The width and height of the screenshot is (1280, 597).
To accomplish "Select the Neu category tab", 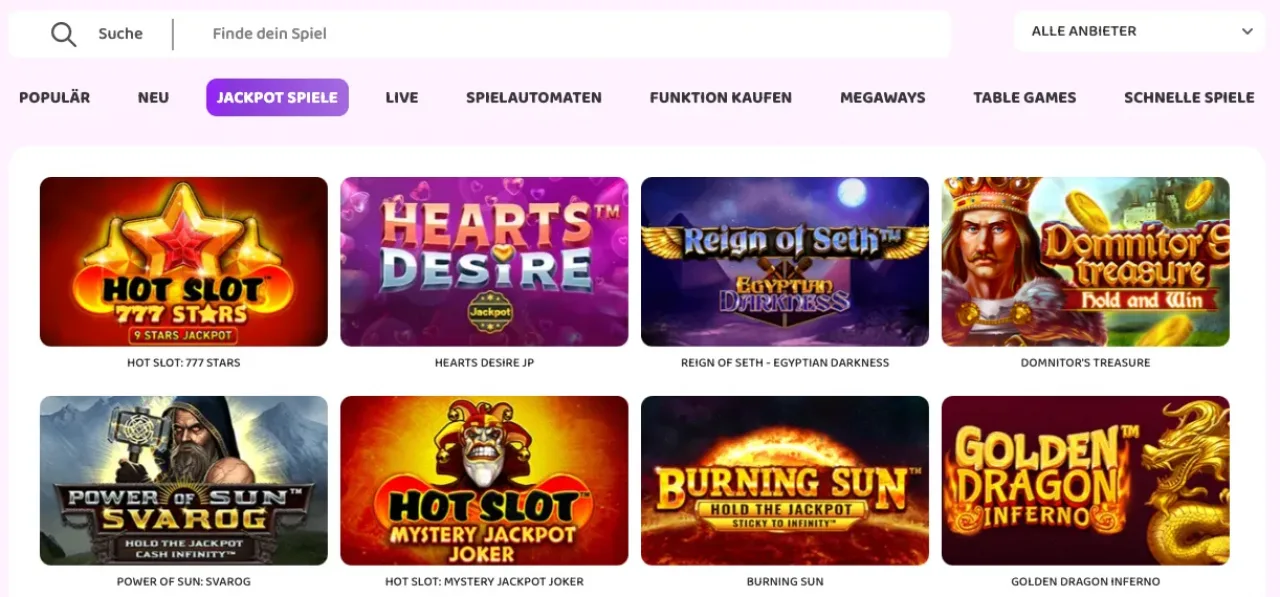I will [153, 97].
